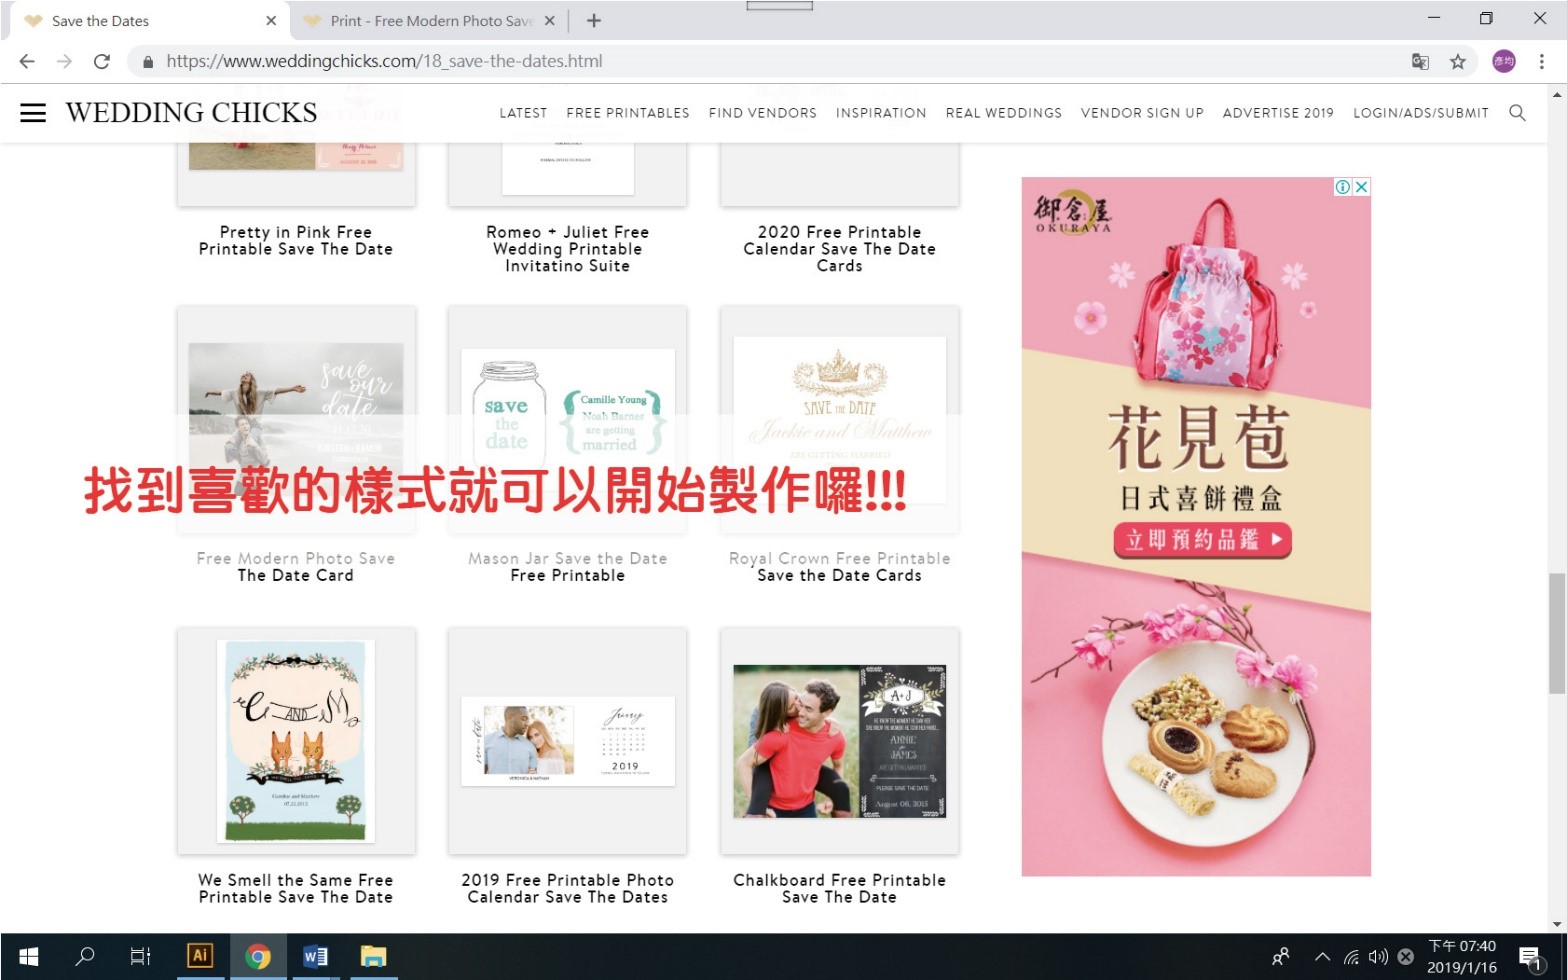The image size is (1567, 980).
Task: Click the site lock icon in address bar
Action: [x=148, y=61]
